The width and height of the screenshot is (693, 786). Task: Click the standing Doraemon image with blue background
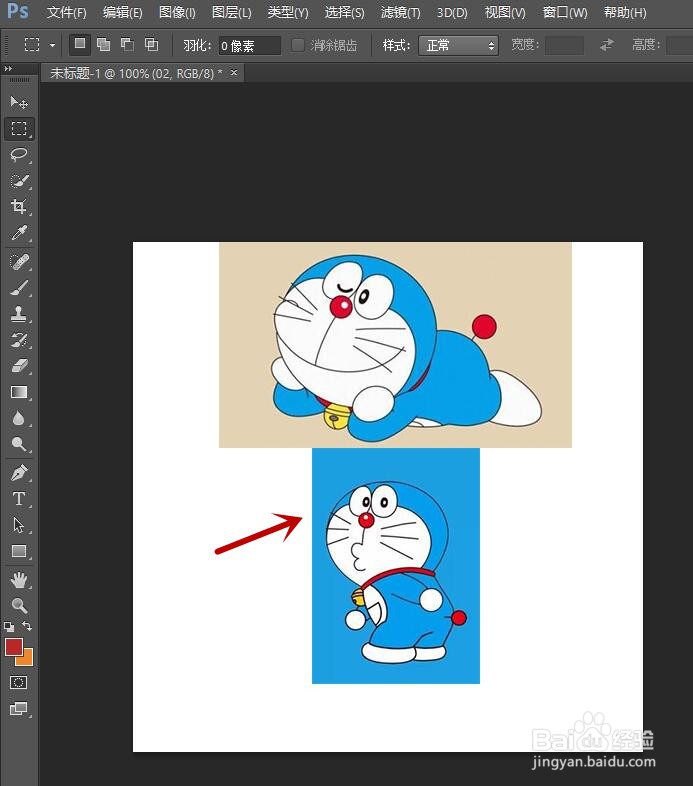coord(396,565)
